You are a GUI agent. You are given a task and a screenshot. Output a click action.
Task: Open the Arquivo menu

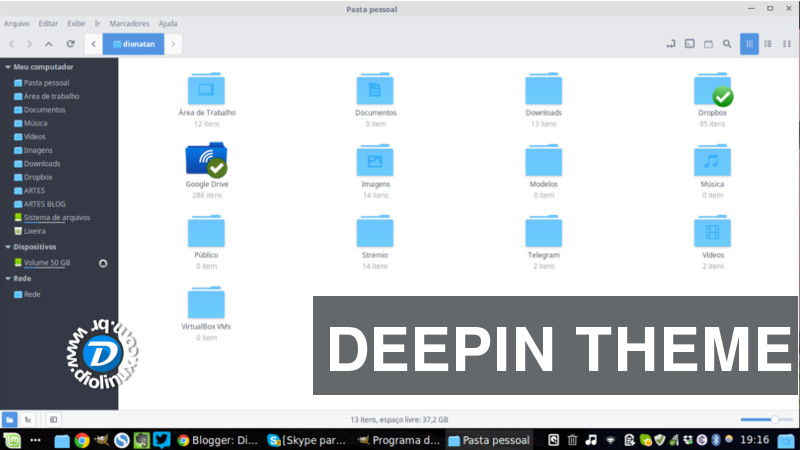(x=17, y=23)
